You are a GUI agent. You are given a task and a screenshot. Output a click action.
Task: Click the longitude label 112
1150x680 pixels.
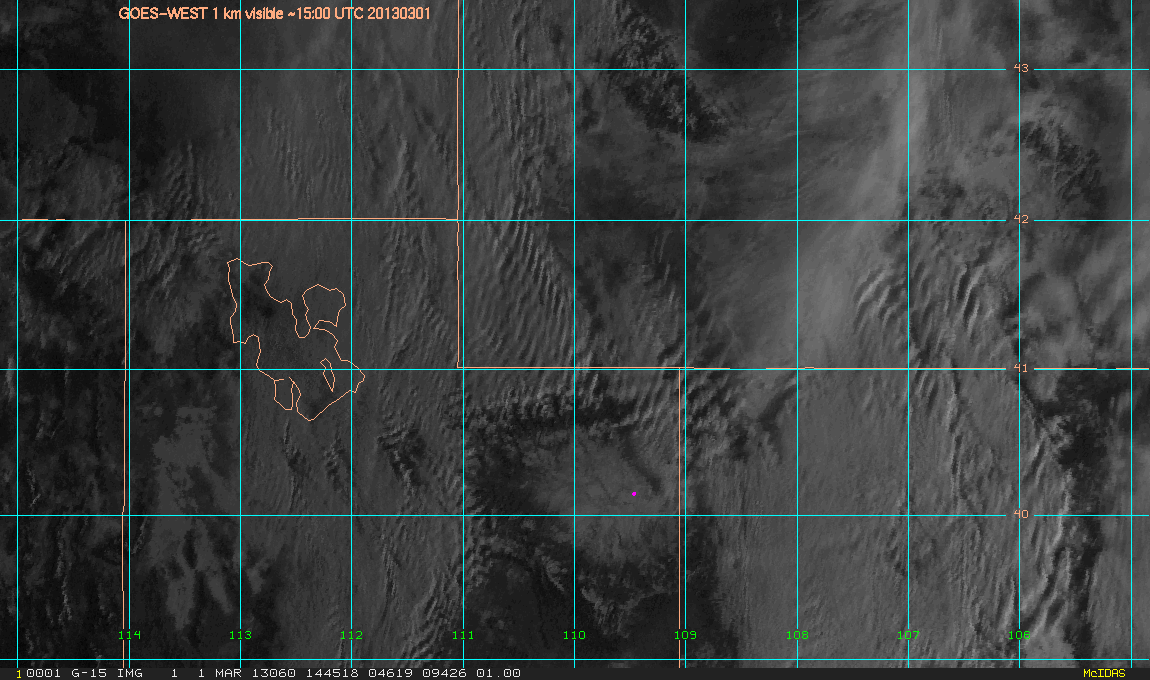(351, 635)
